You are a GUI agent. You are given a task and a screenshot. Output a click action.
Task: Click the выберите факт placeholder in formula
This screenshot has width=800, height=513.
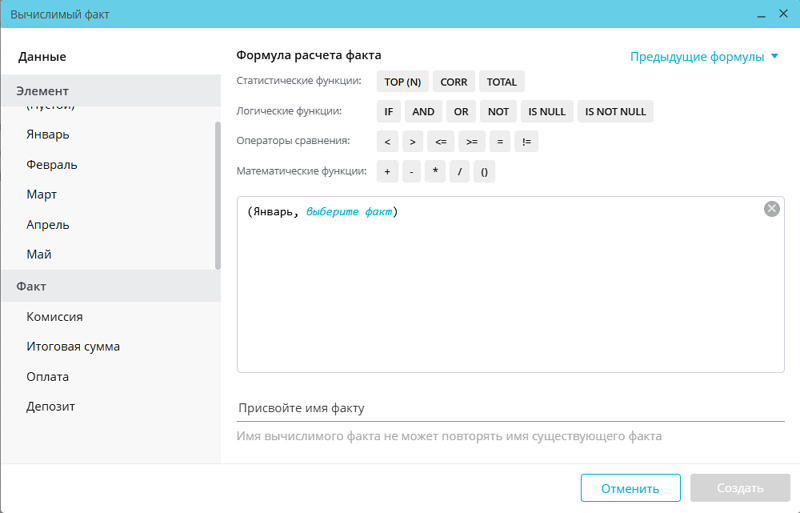(349, 211)
